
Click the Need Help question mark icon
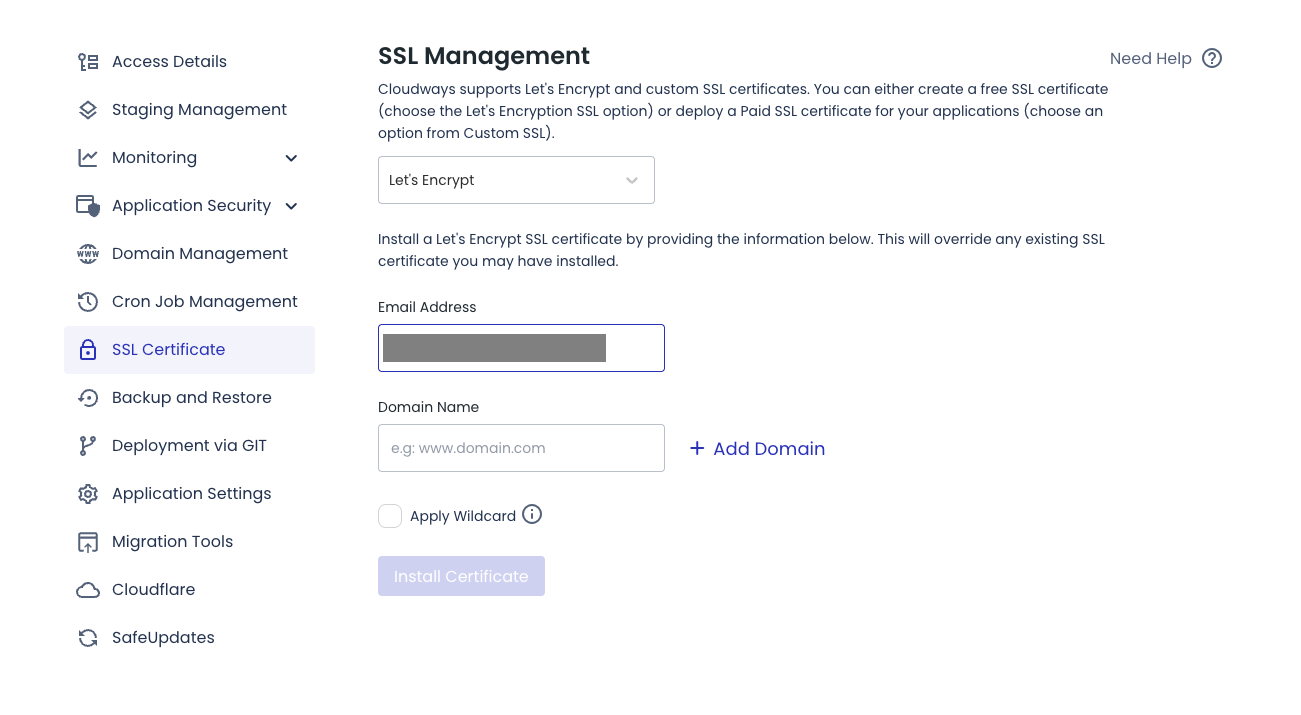click(1212, 58)
